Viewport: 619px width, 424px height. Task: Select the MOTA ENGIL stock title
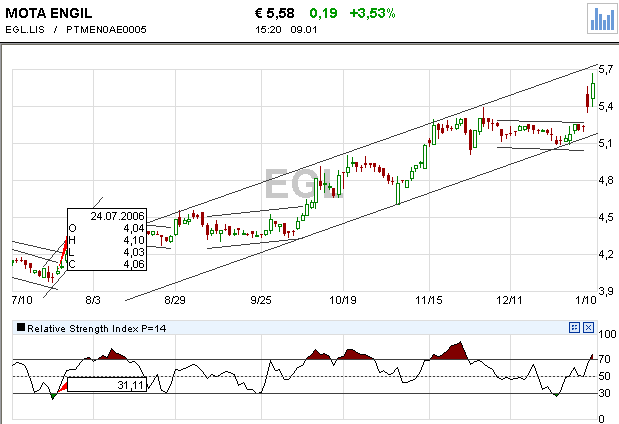[x=49, y=13]
